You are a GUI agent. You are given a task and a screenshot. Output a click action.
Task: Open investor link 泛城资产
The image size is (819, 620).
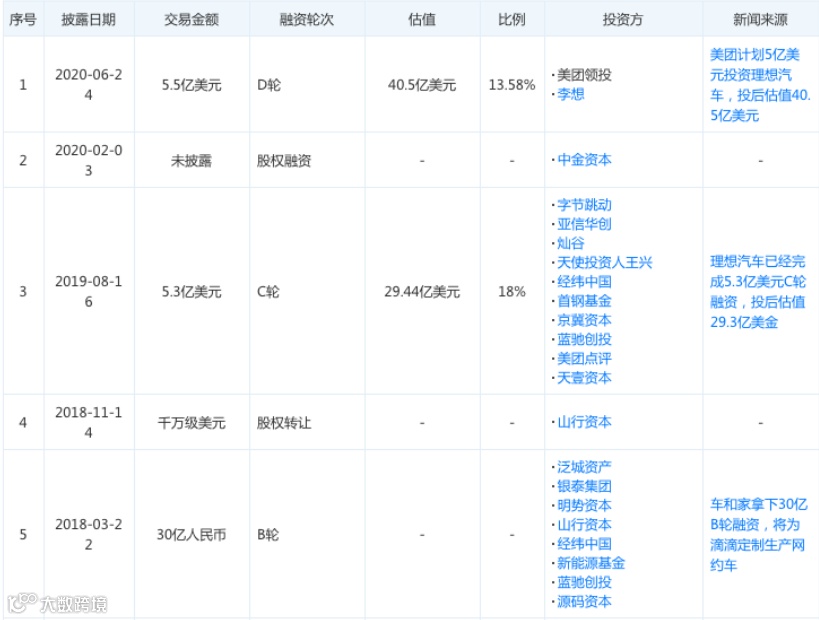[584, 467]
